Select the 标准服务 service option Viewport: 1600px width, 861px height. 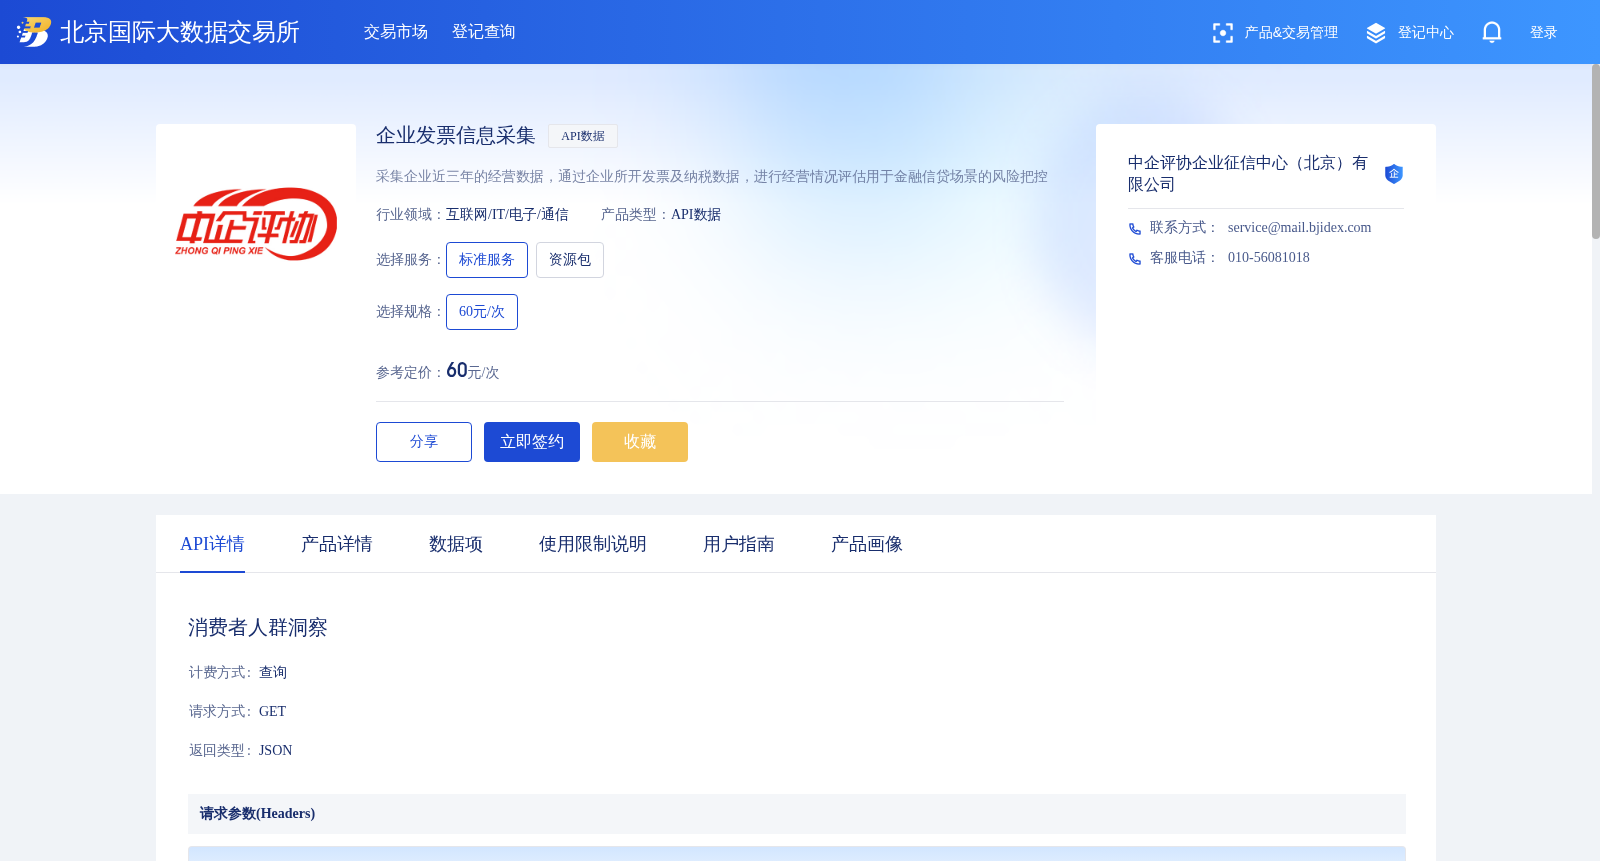pos(487,260)
